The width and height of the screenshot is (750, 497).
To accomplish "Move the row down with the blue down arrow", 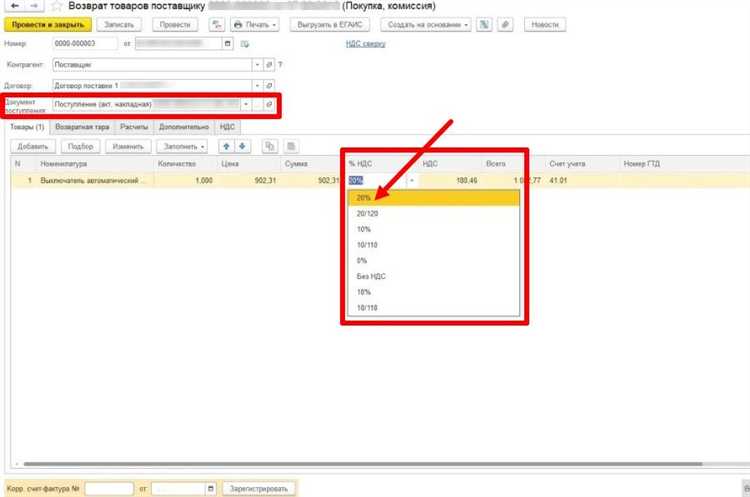I will pyautogui.click(x=243, y=146).
